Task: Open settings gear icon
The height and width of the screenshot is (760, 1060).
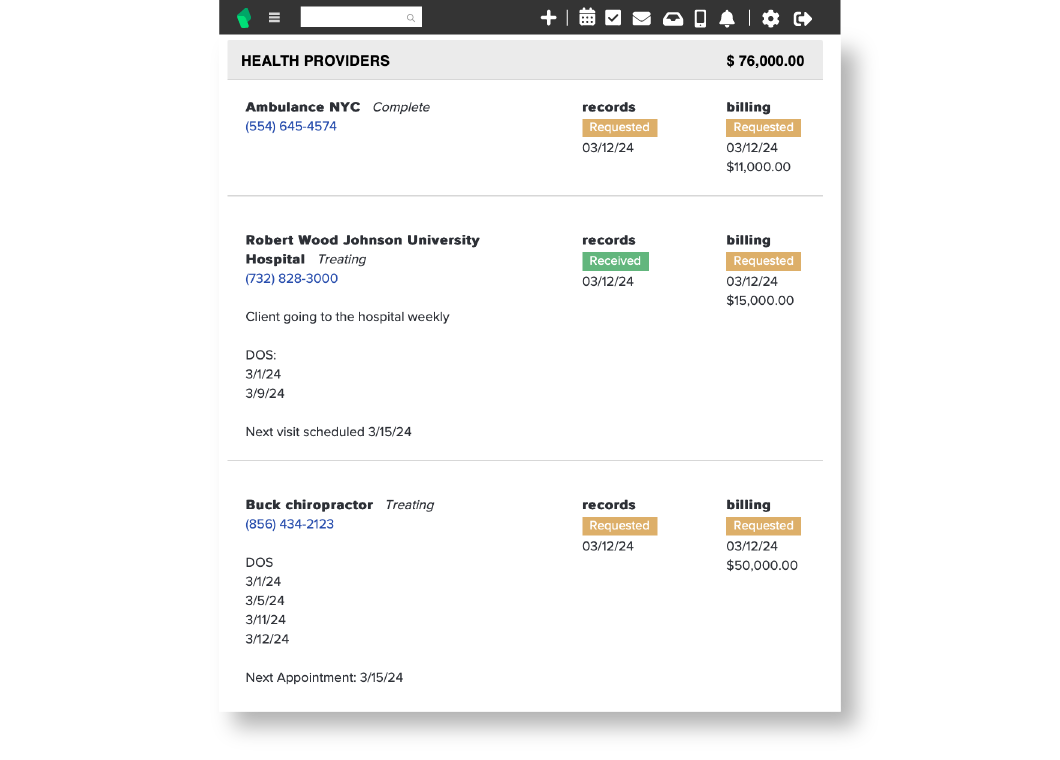Action: [x=770, y=18]
